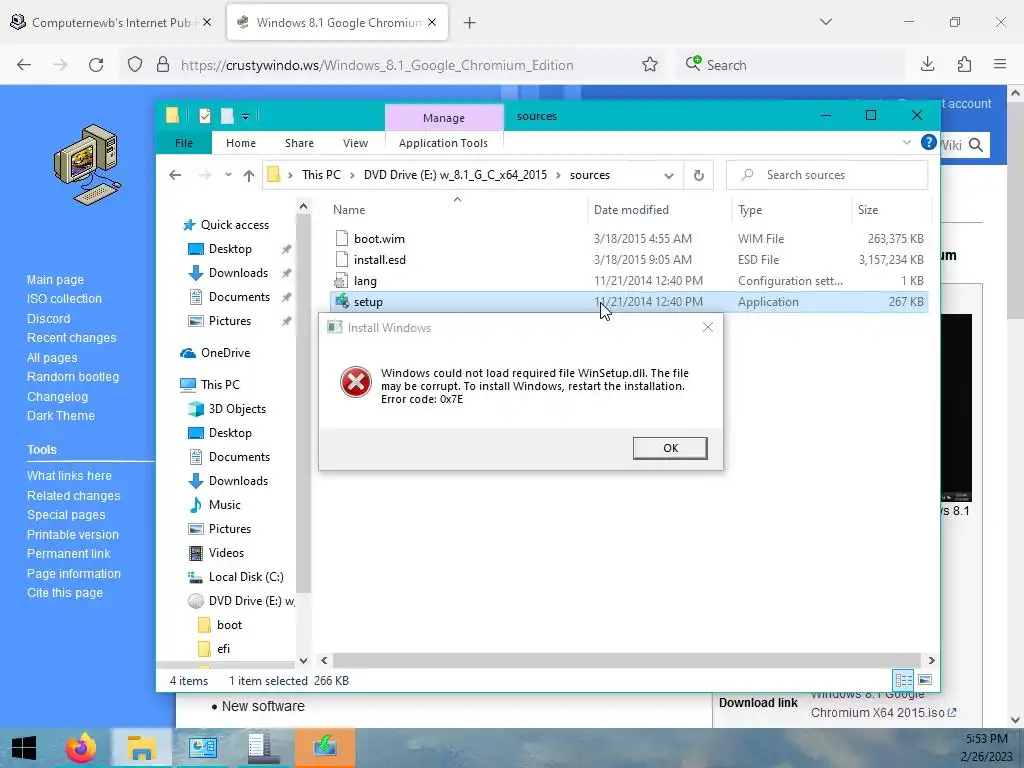Open the Application Tools tab

point(443,143)
